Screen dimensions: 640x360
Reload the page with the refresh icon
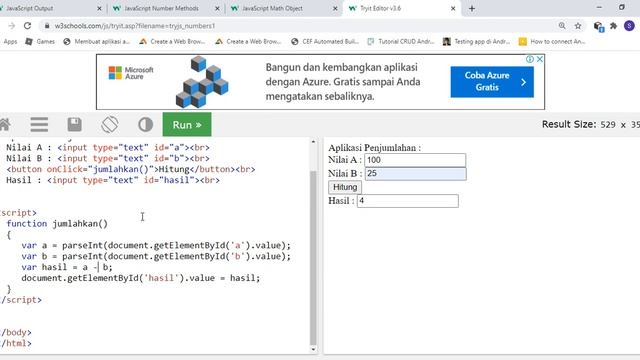click(27, 26)
